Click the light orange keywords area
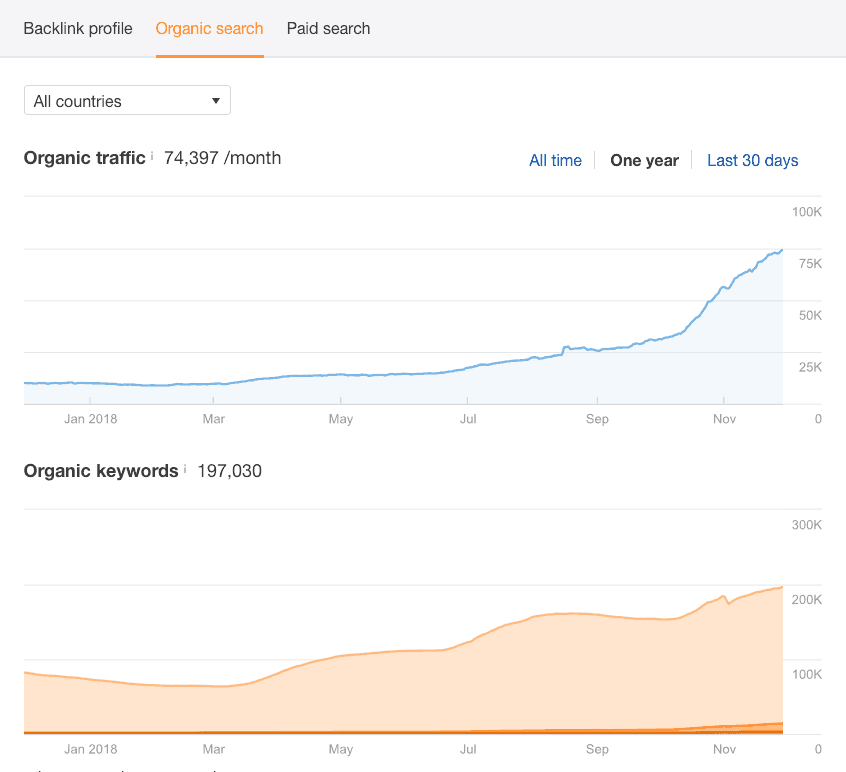 (x=400, y=690)
